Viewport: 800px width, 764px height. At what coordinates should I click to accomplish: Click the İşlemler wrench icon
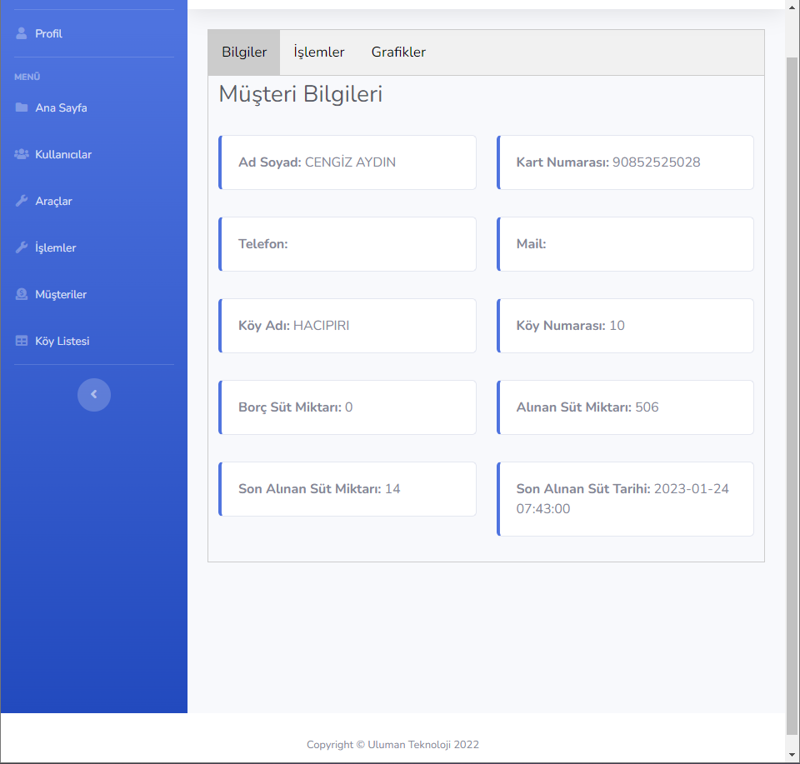point(22,247)
